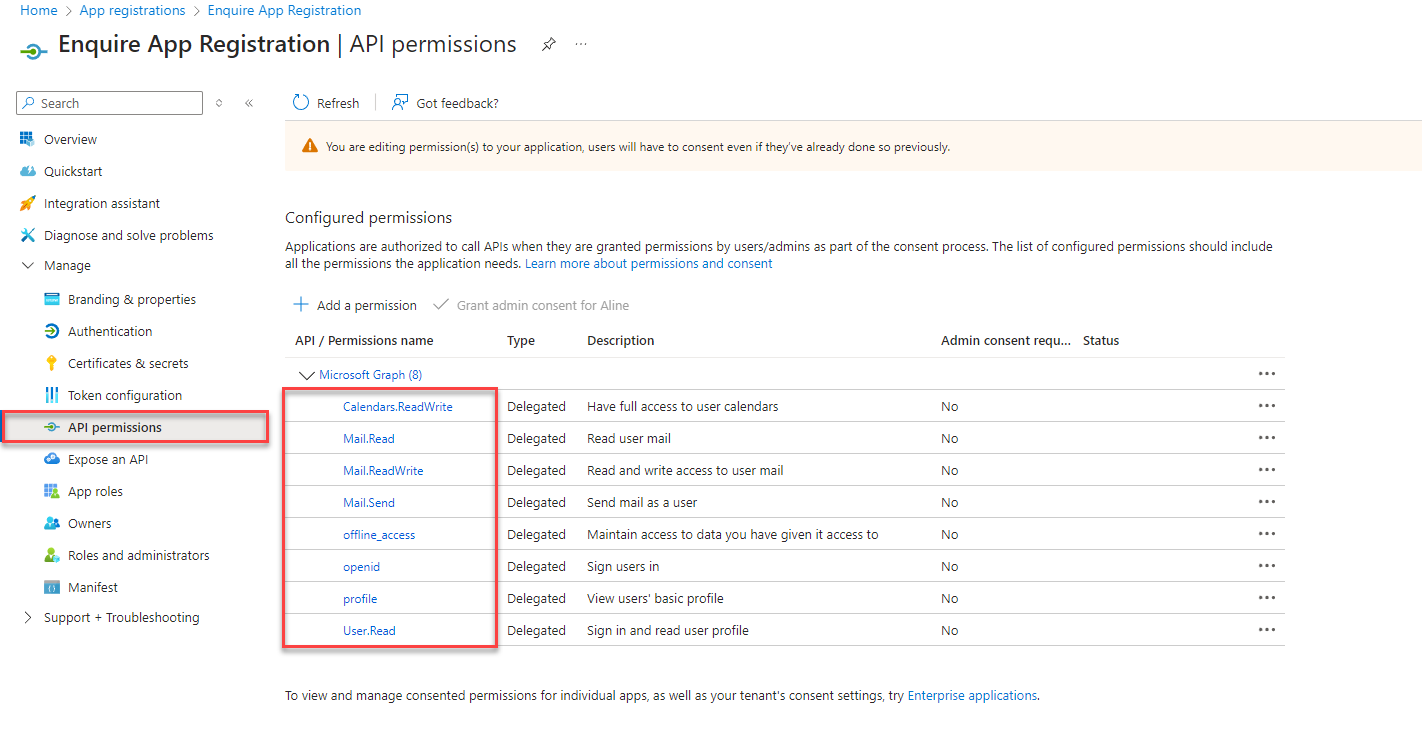
Task: Click the Refresh button label
Action: tap(338, 103)
